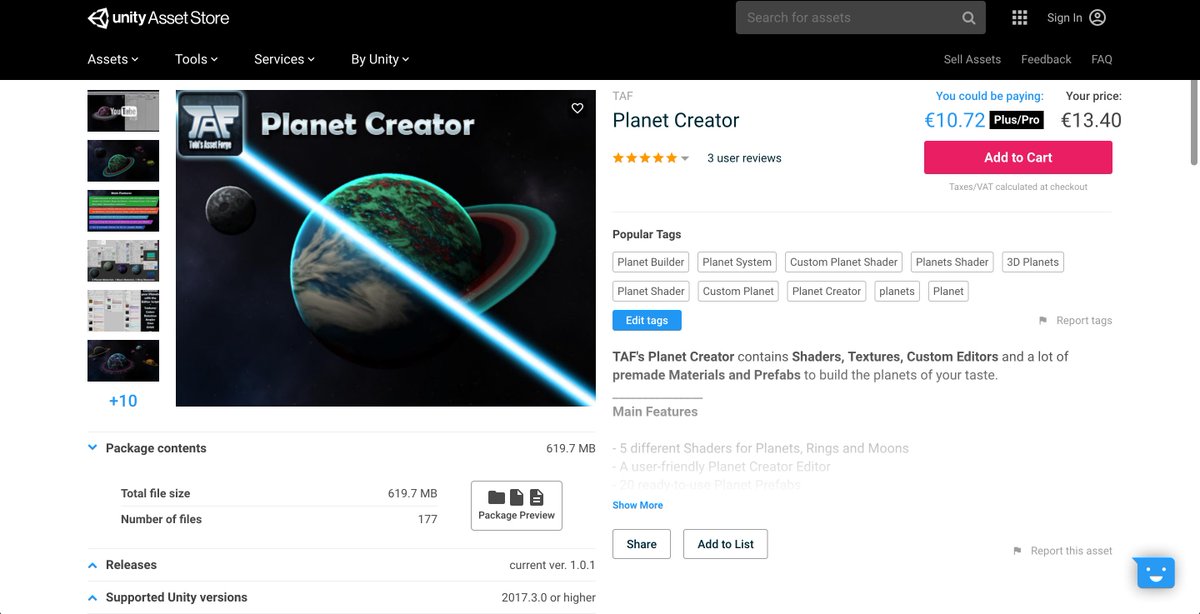The height and width of the screenshot is (614, 1200).
Task: Click the Report this asset link text
Action: pos(1071,551)
